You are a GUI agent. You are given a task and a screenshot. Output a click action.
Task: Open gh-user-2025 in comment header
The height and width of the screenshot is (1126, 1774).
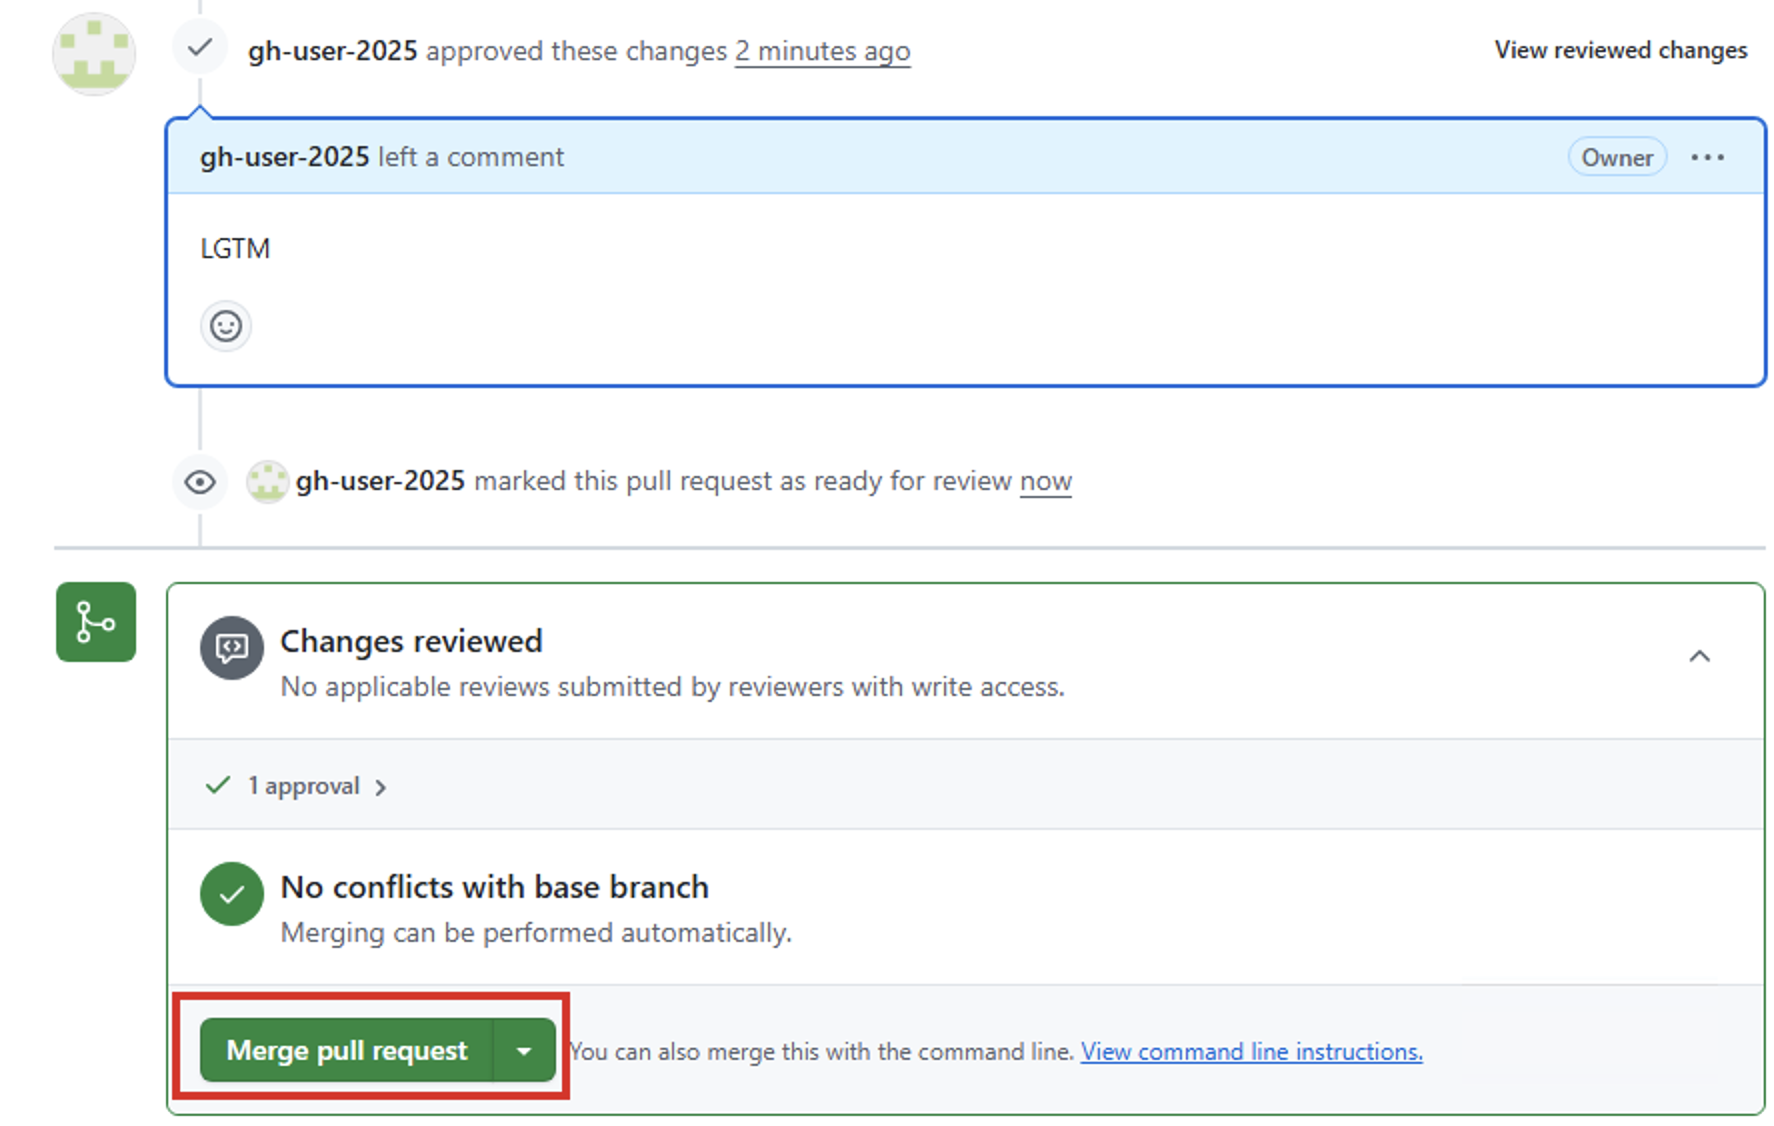[284, 157]
